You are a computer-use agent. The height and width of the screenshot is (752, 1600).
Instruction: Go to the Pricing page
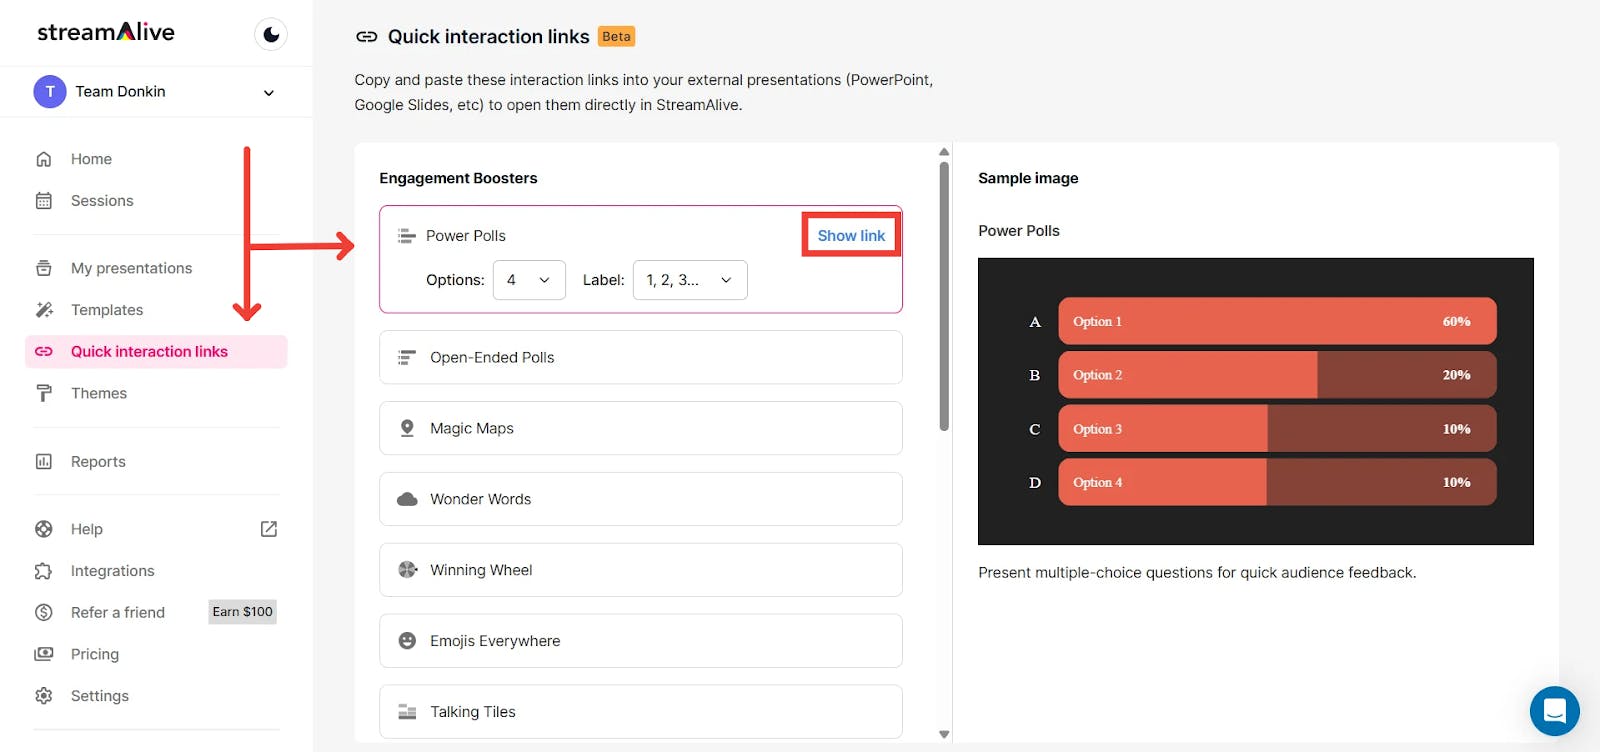tap(95, 654)
